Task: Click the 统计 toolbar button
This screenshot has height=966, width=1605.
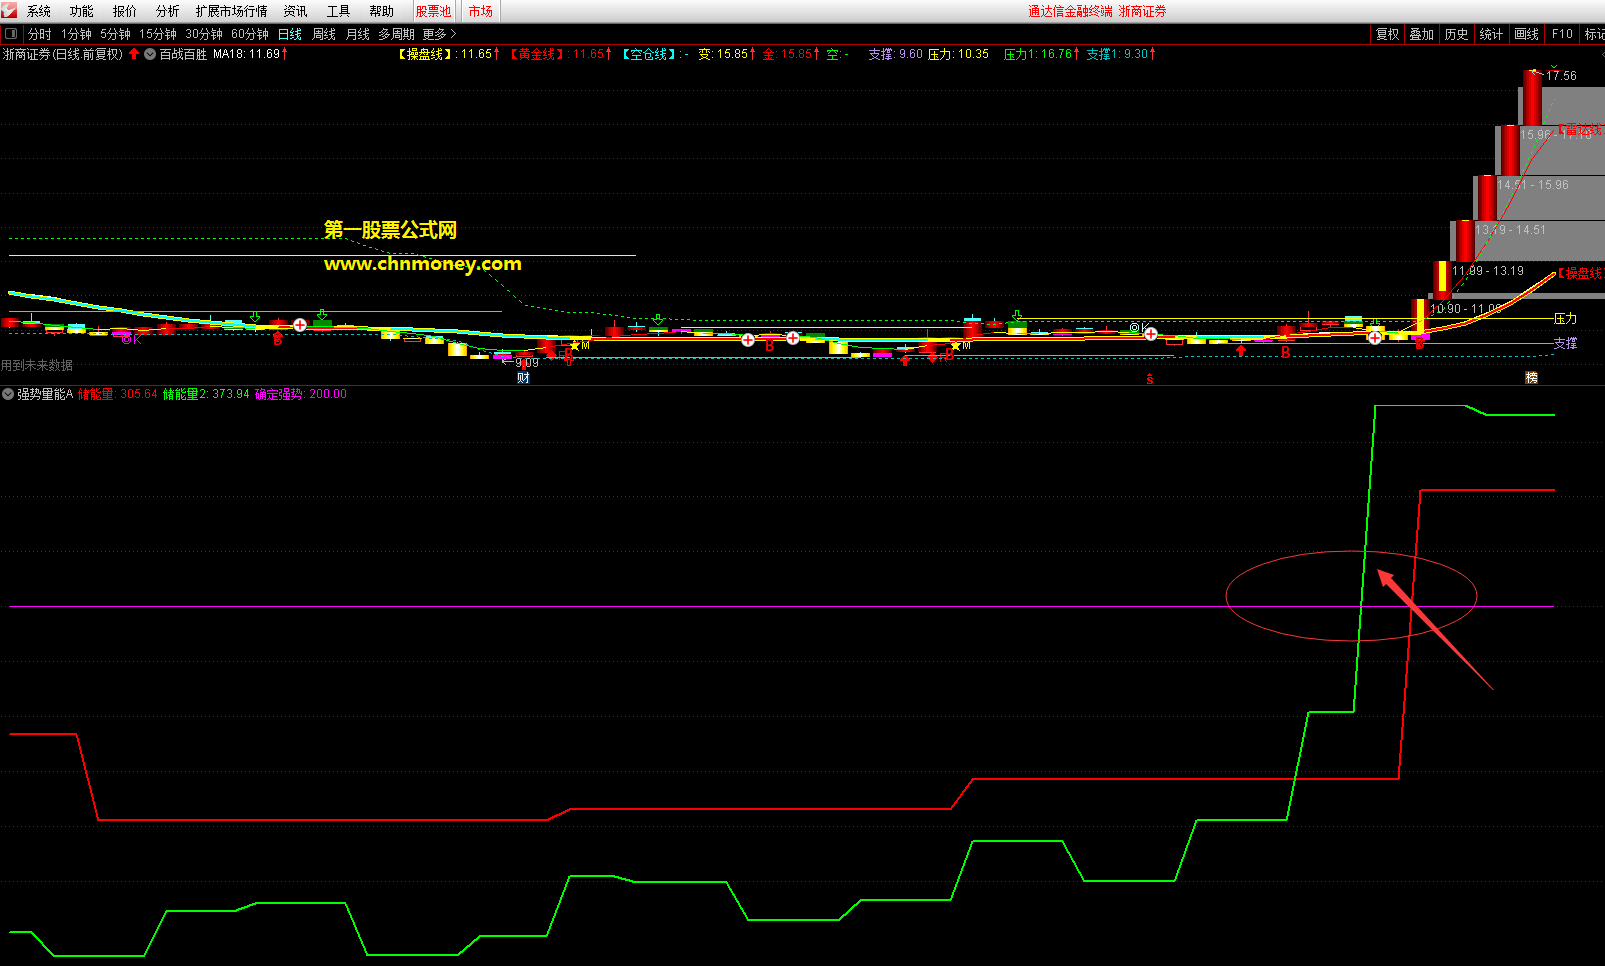Action: pyautogui.click(x=1491, y=34)
